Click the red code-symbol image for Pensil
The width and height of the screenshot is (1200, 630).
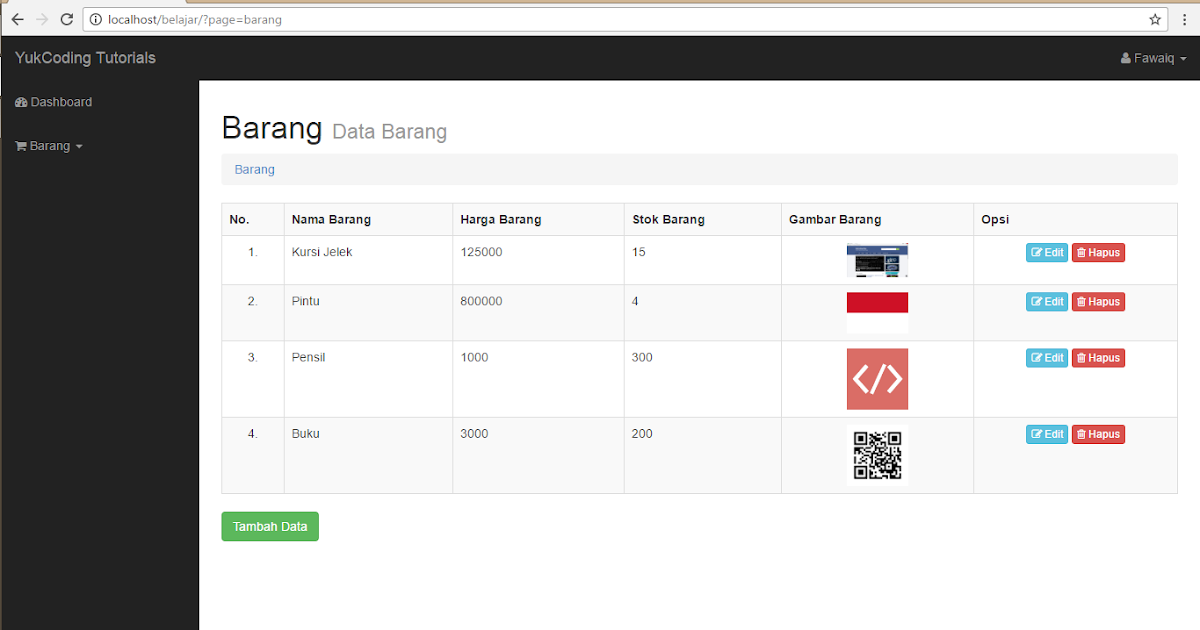[877, 379]
